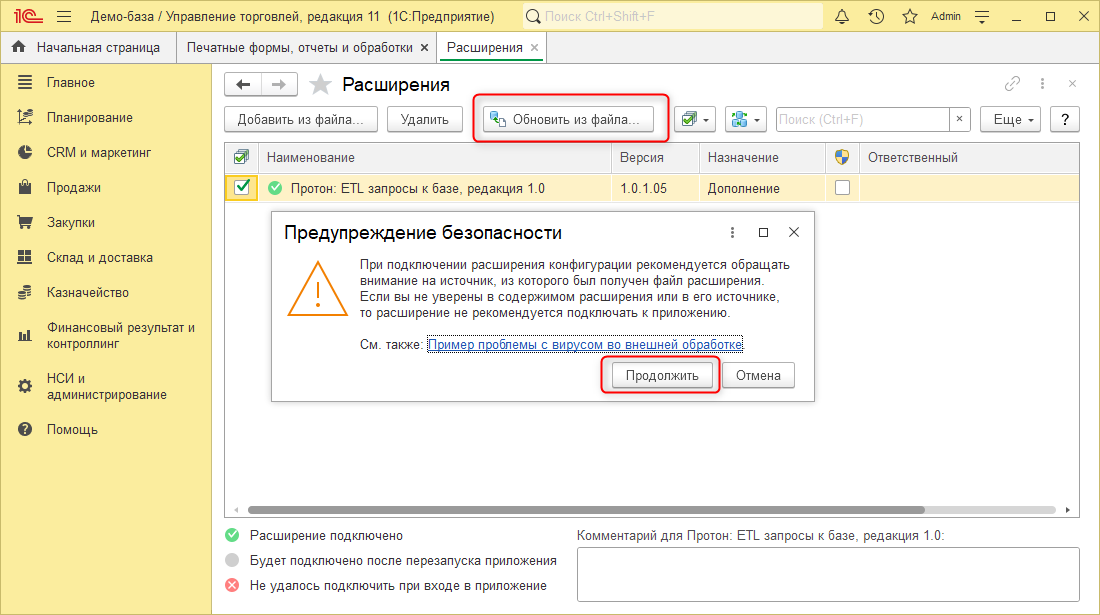Viewport: 1100px width, 615px height.
Task: Toggle select-all checkbox in table header
Action: [x=241, y=158]
